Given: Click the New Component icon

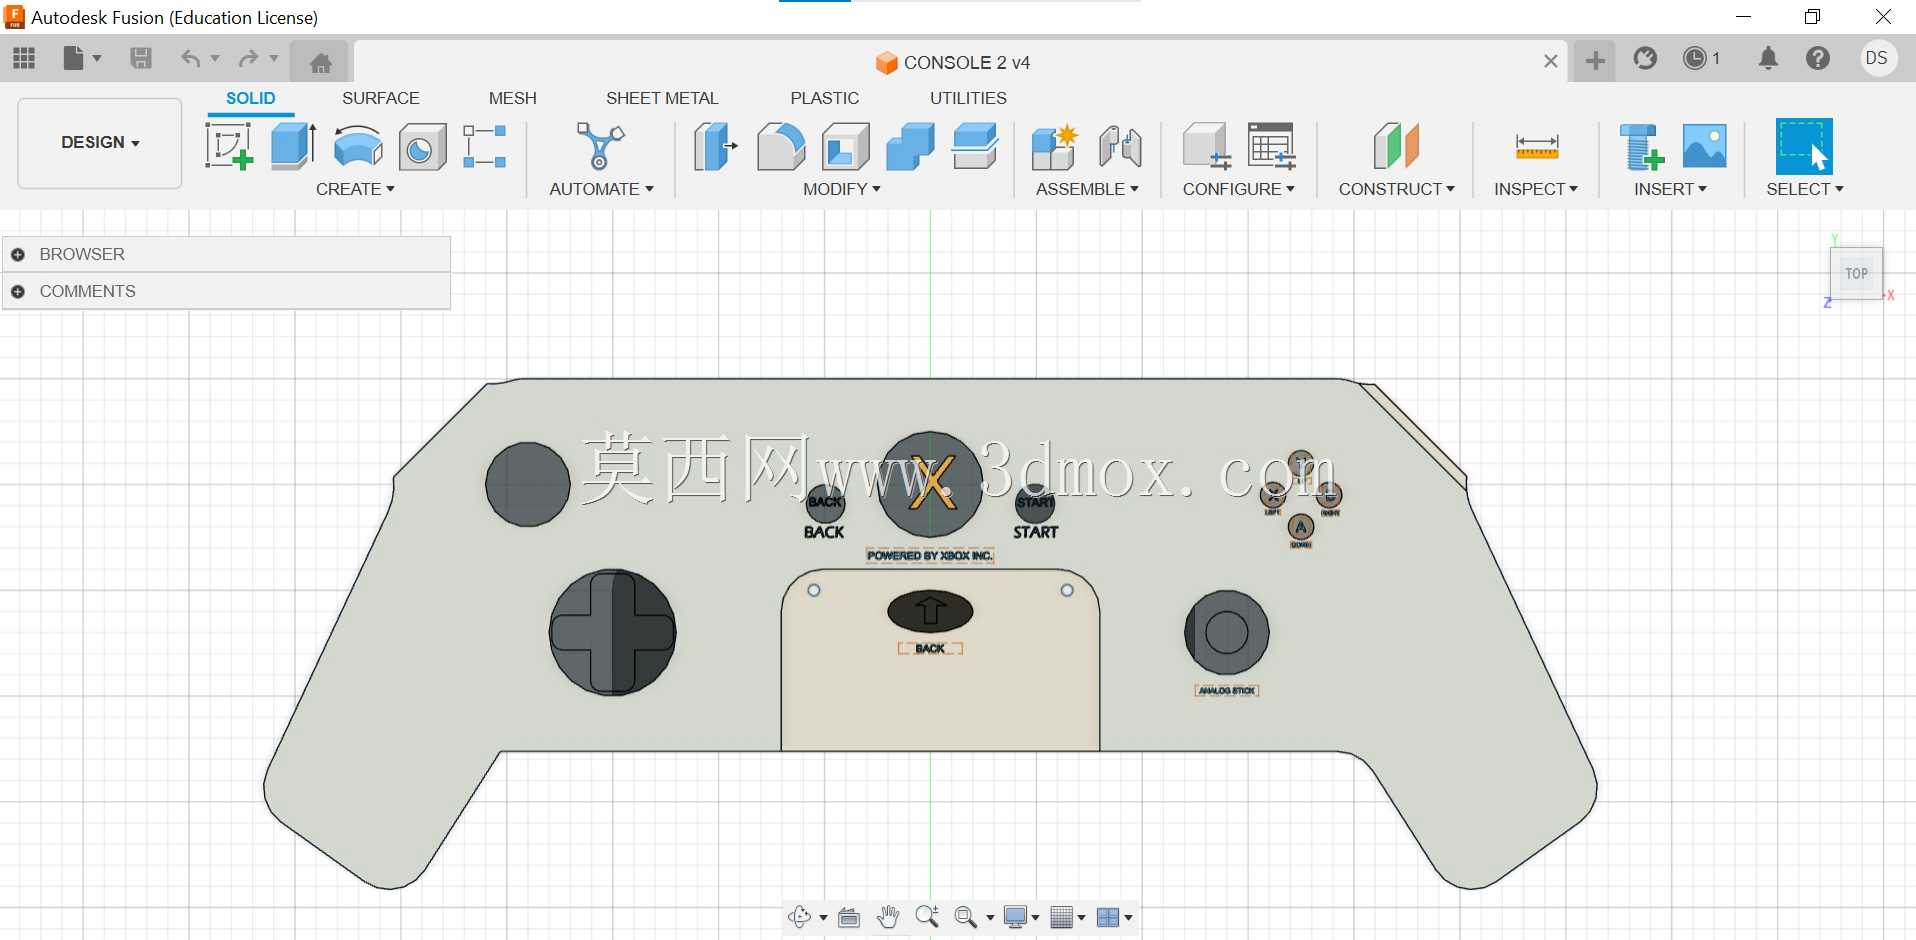Looking at the screenshot, I should click(1054, 146).
